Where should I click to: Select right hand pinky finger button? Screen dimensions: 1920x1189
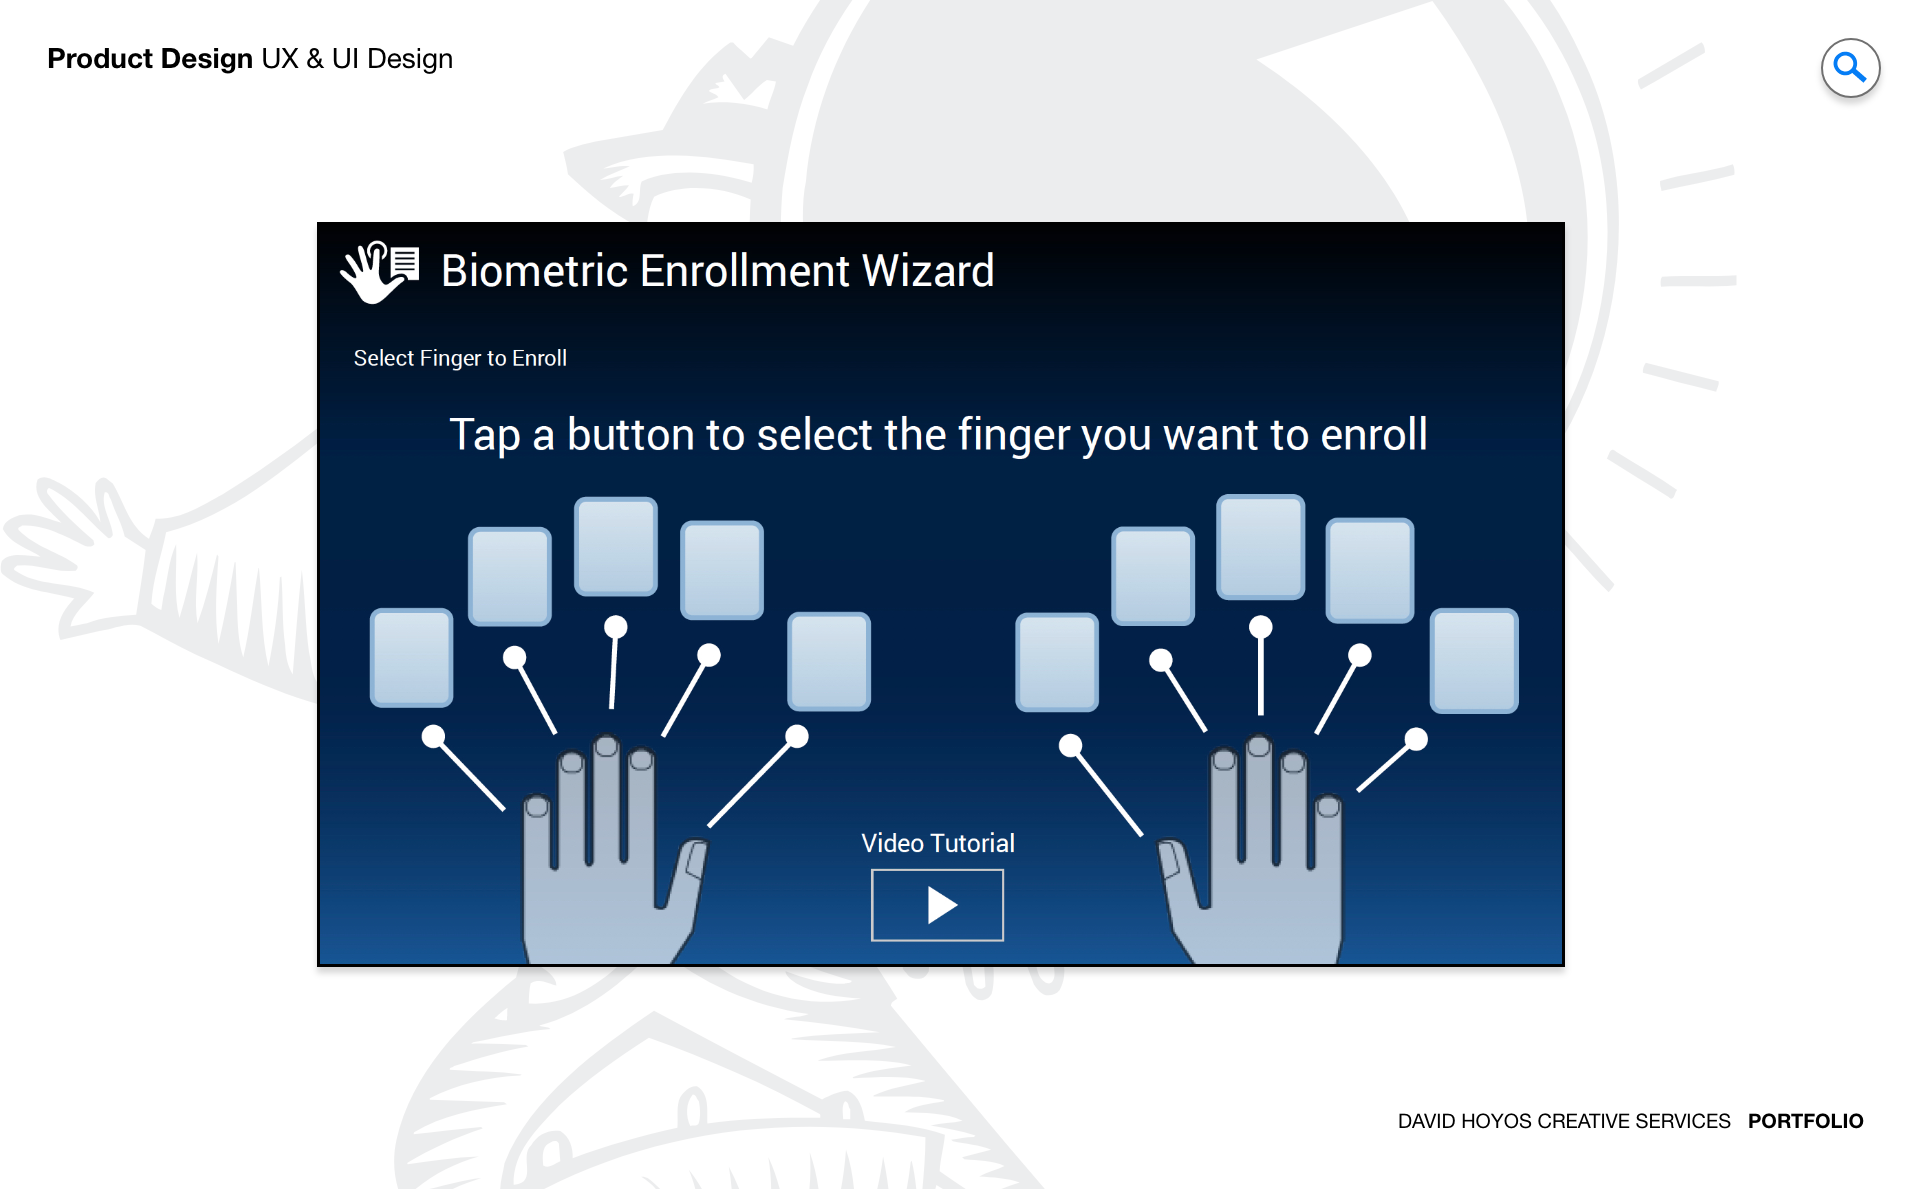point(1474,660)
